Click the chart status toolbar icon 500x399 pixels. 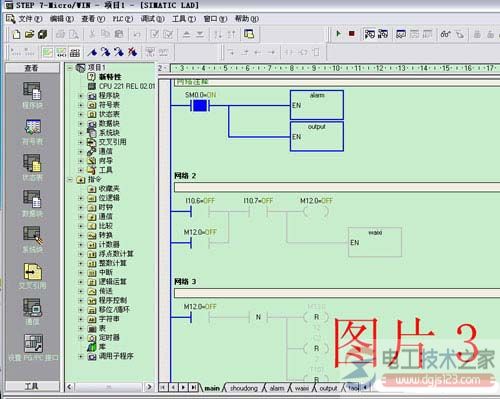pyautogui.click(x=401, y=34)
